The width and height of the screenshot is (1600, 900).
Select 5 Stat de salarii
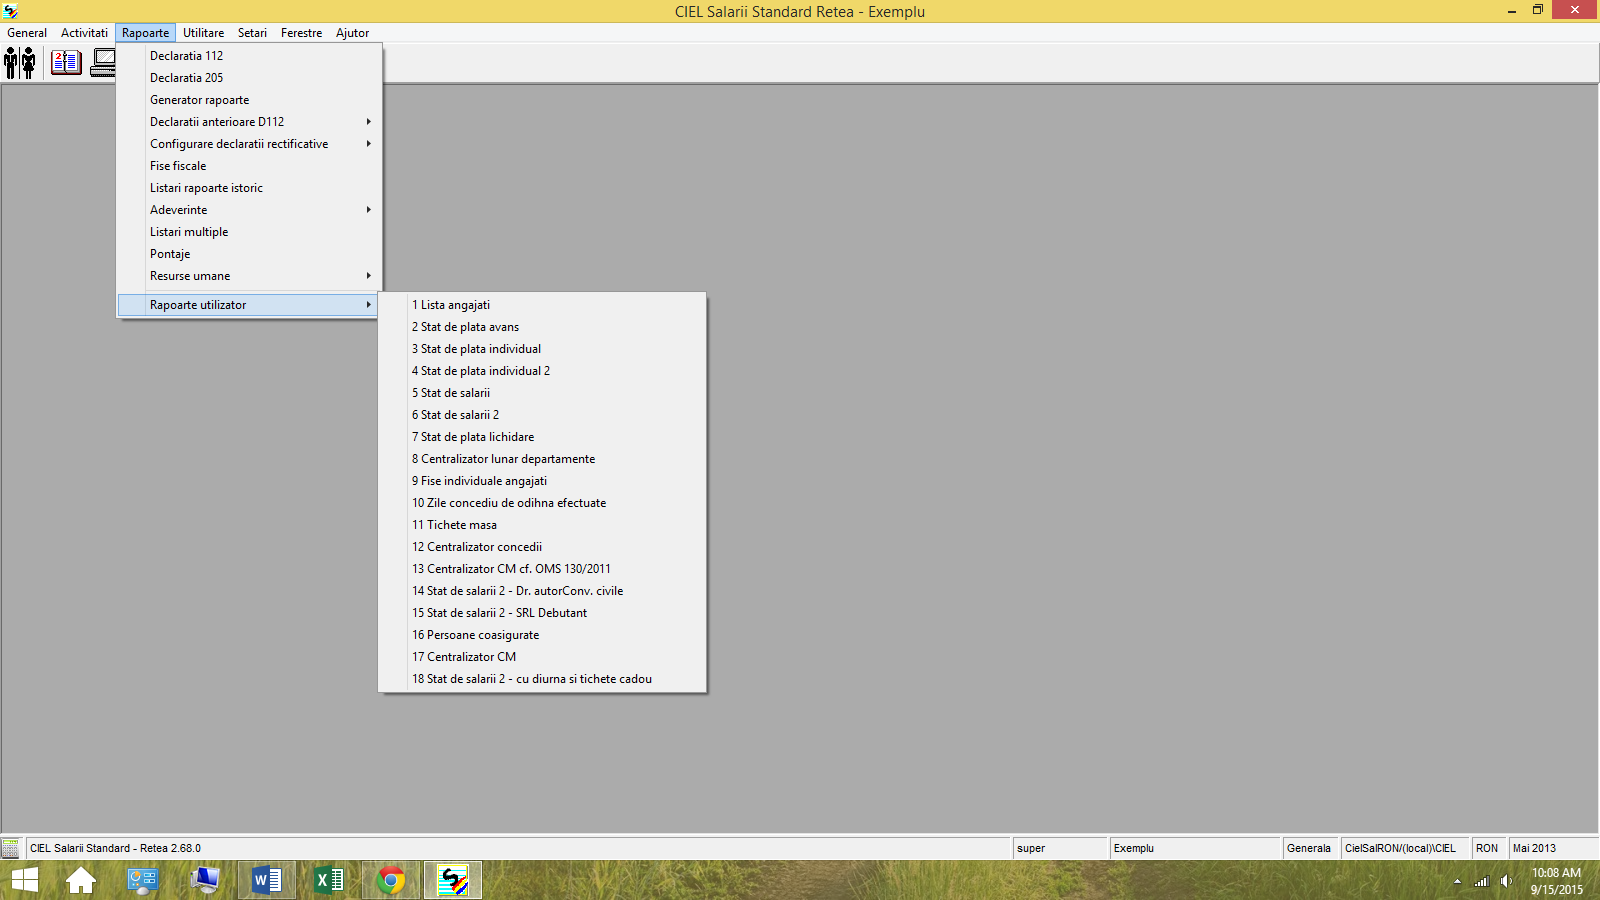[542, 393]
